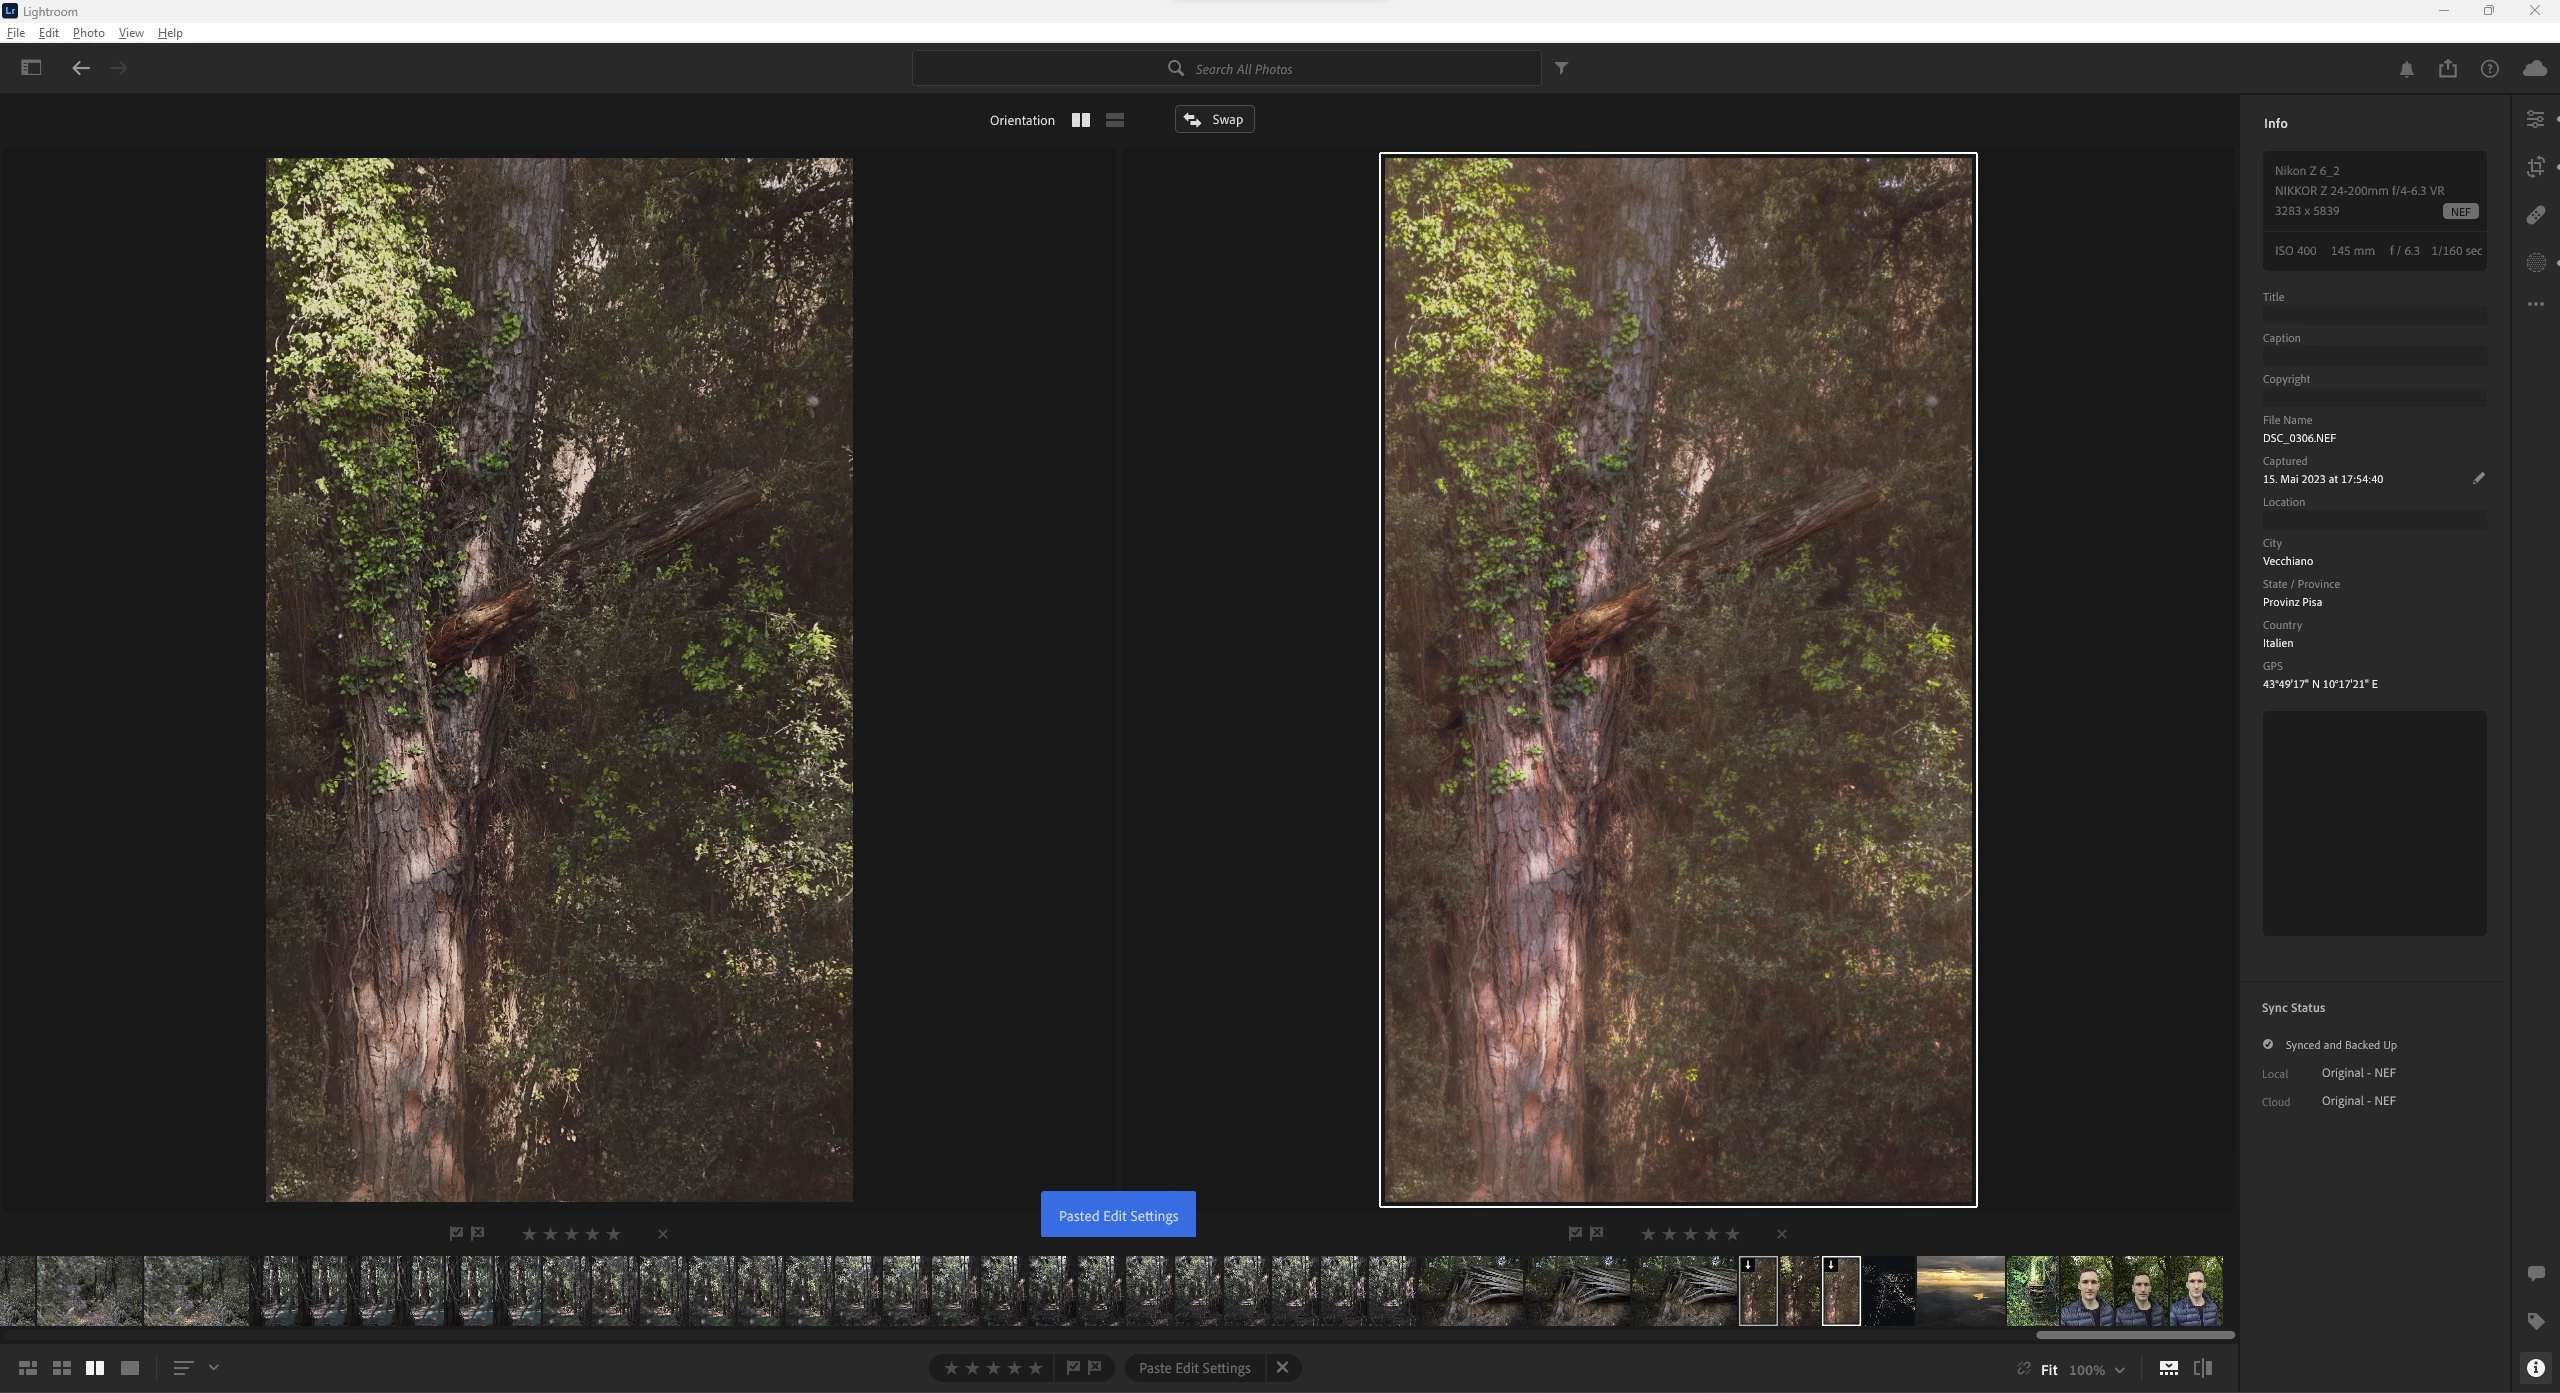Open cloud sync status icon
The image size is (2560, 1393).
(x=2534, y=69)
